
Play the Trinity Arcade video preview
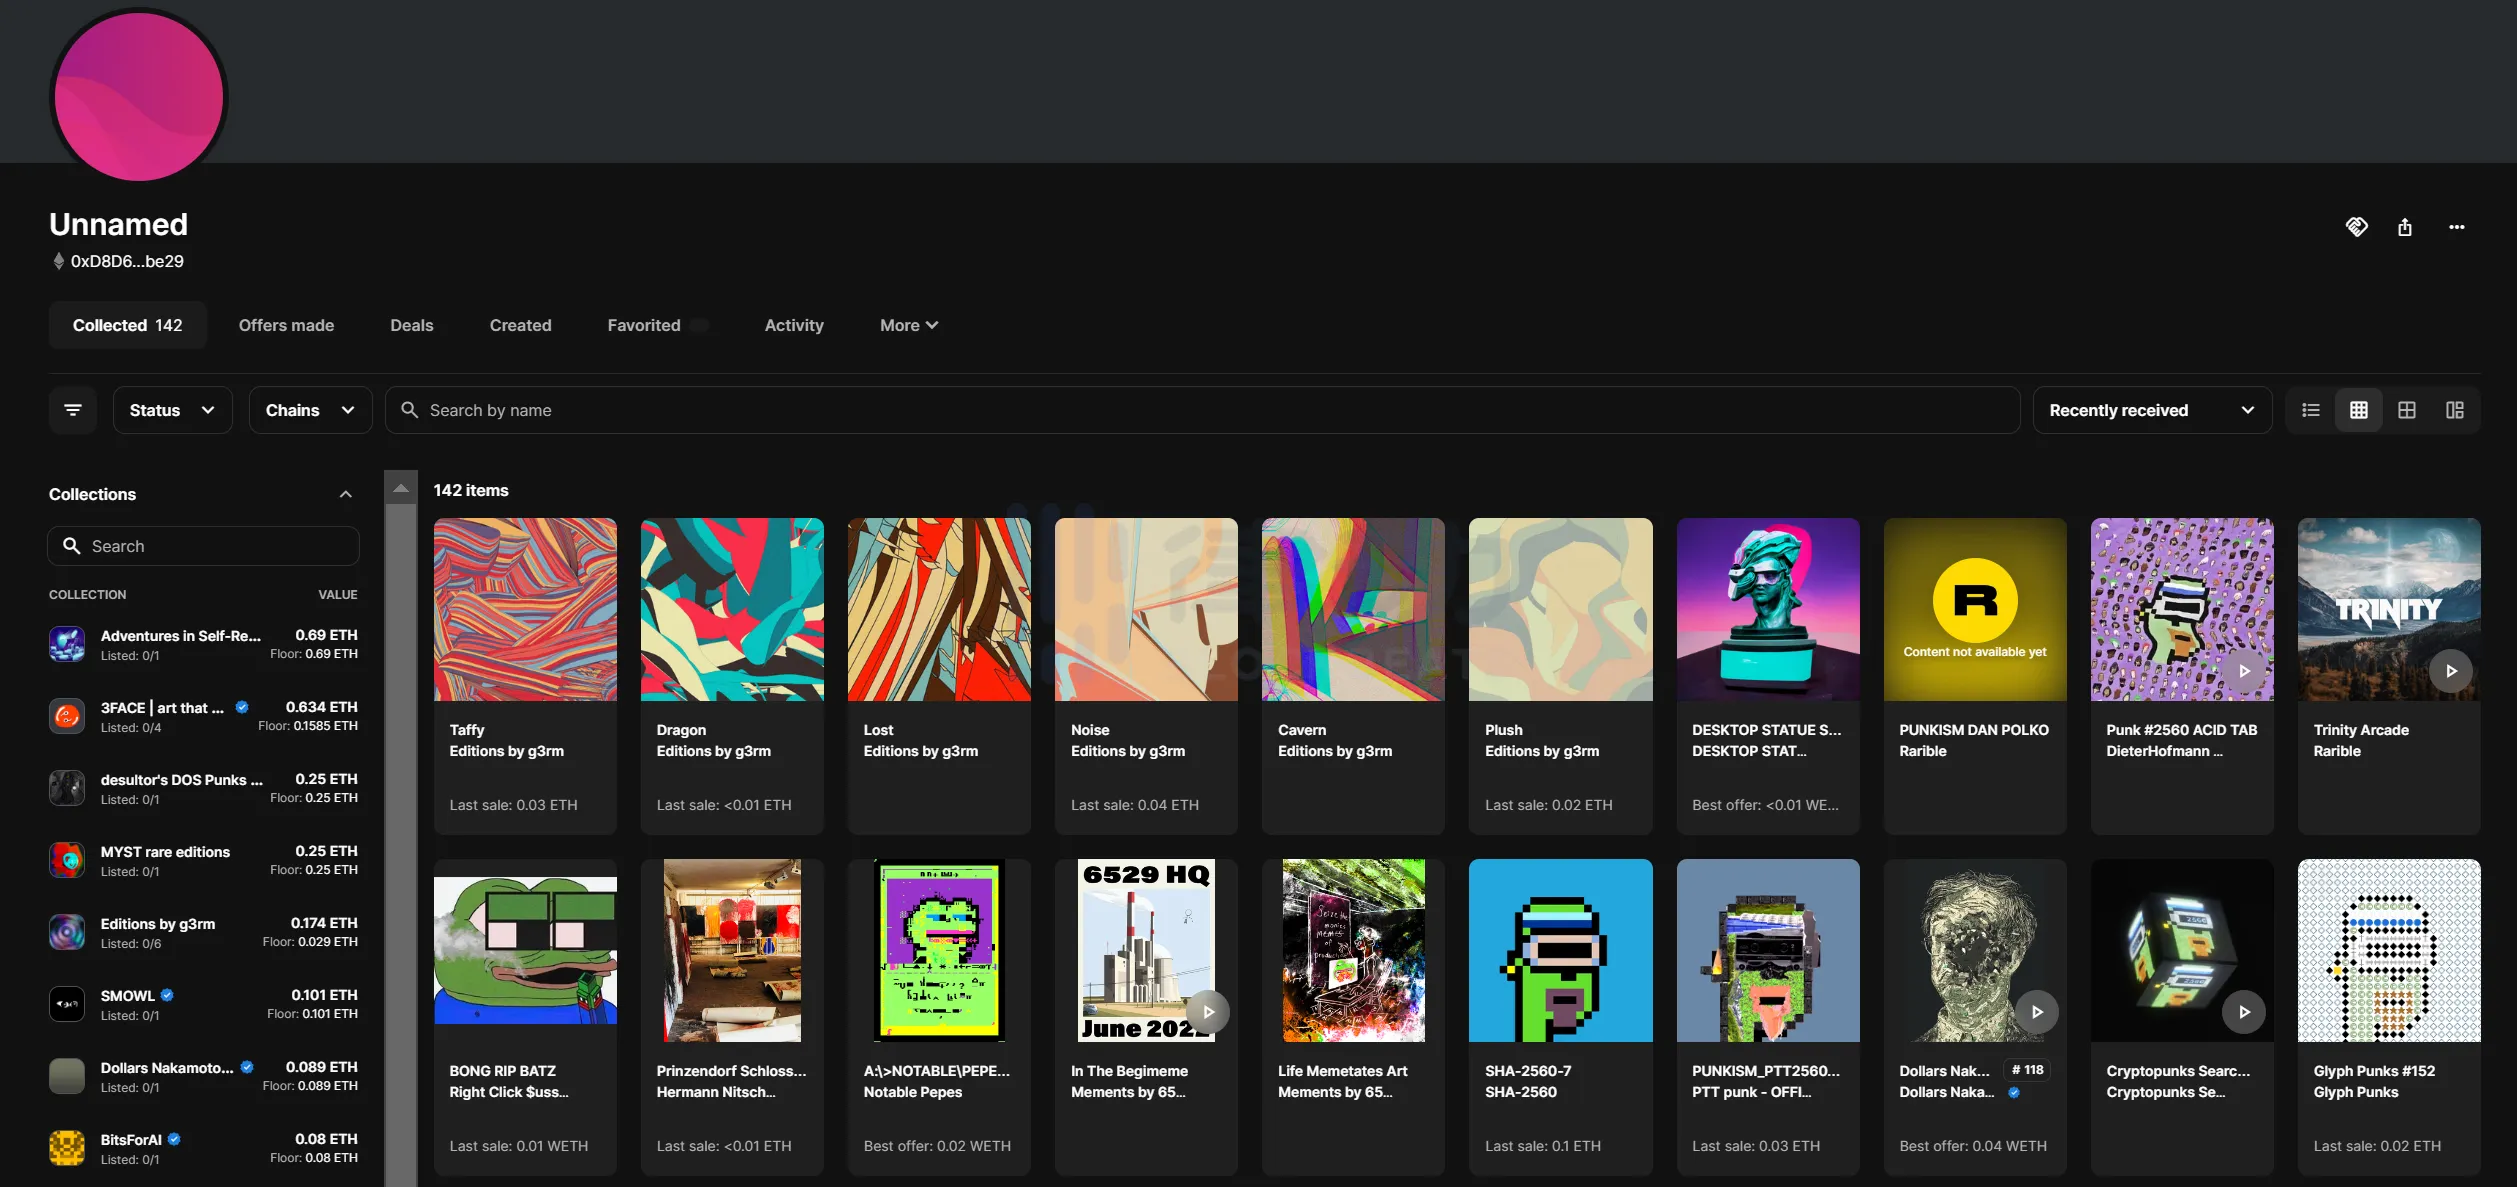click(x=2450, y=671)
